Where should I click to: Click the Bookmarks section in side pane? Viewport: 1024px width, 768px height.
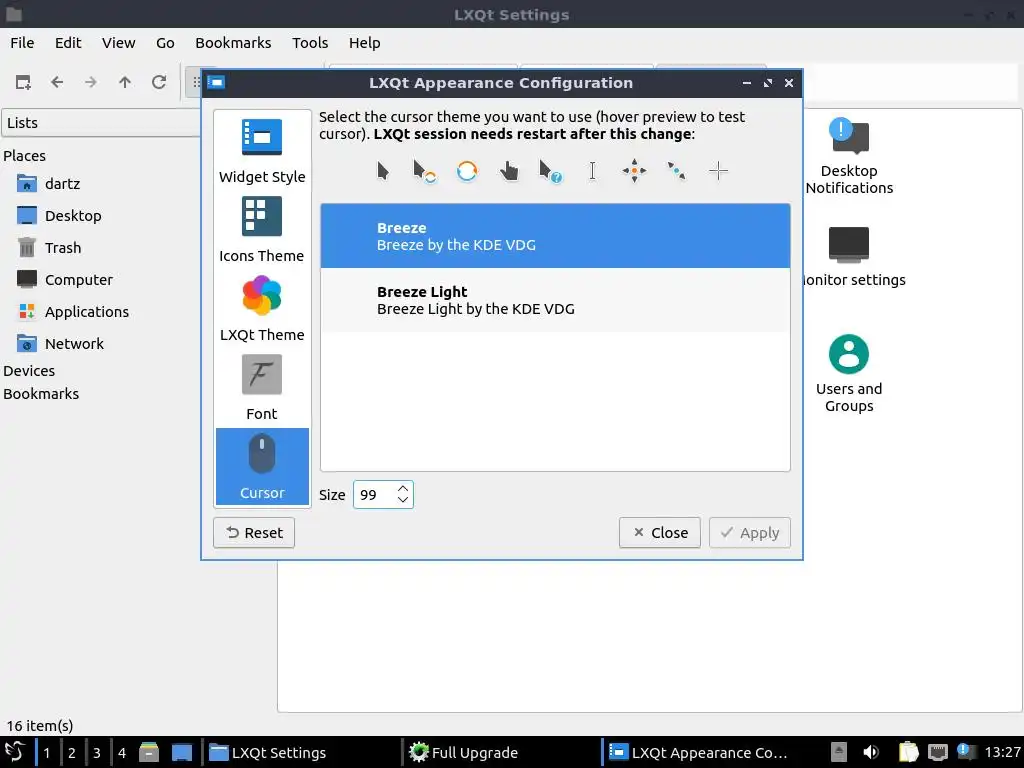(x=41, y=394)
